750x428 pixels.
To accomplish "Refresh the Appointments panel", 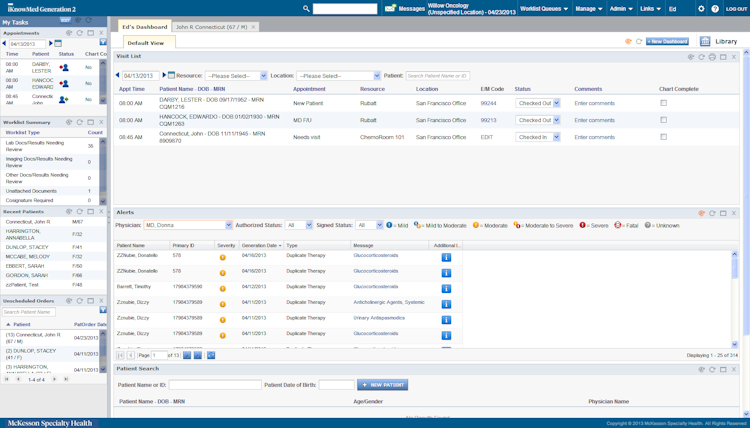I will 80,33.
